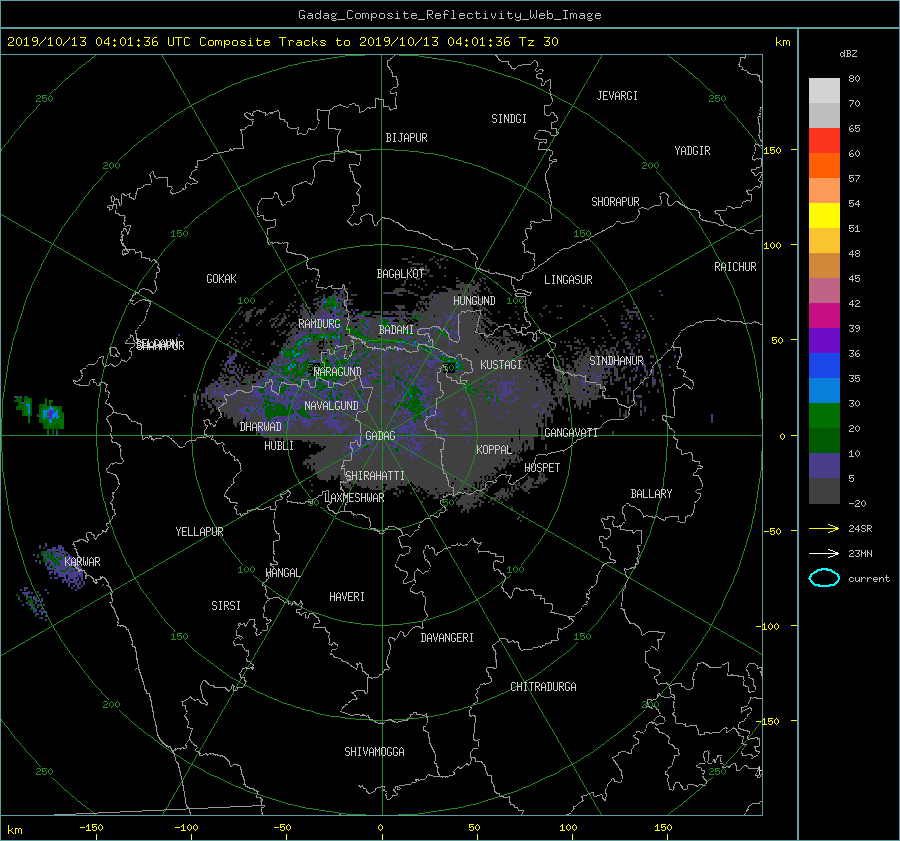This screenshot has width=900, height=841.
Task: Click the SIRSI city label
Action: (x=226, y=606)
